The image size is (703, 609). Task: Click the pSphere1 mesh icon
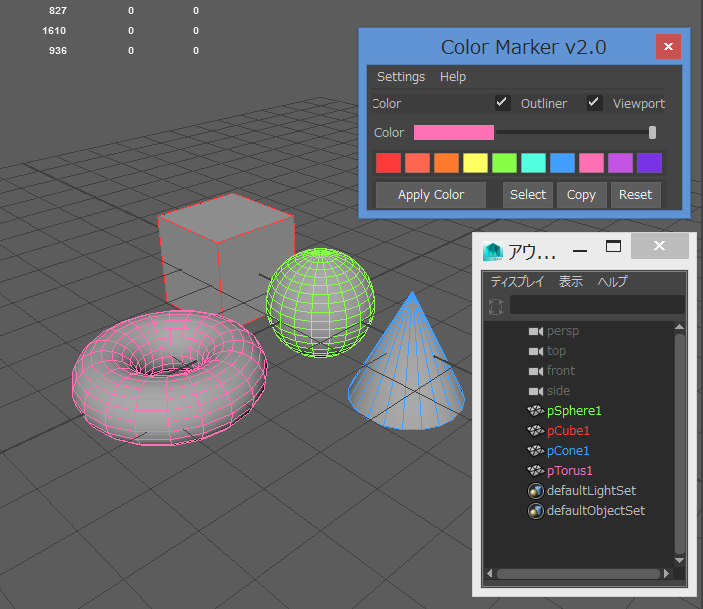tap(535, 410)
